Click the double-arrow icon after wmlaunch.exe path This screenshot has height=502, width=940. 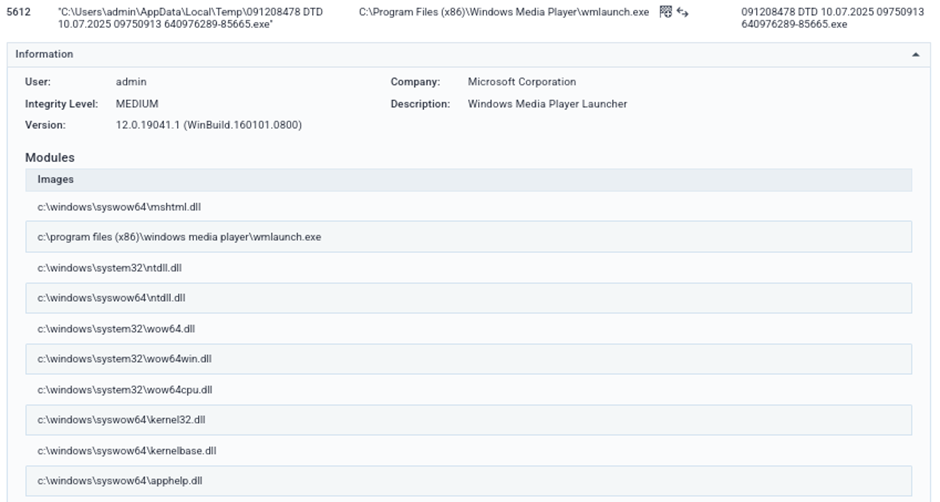[682, 12]
